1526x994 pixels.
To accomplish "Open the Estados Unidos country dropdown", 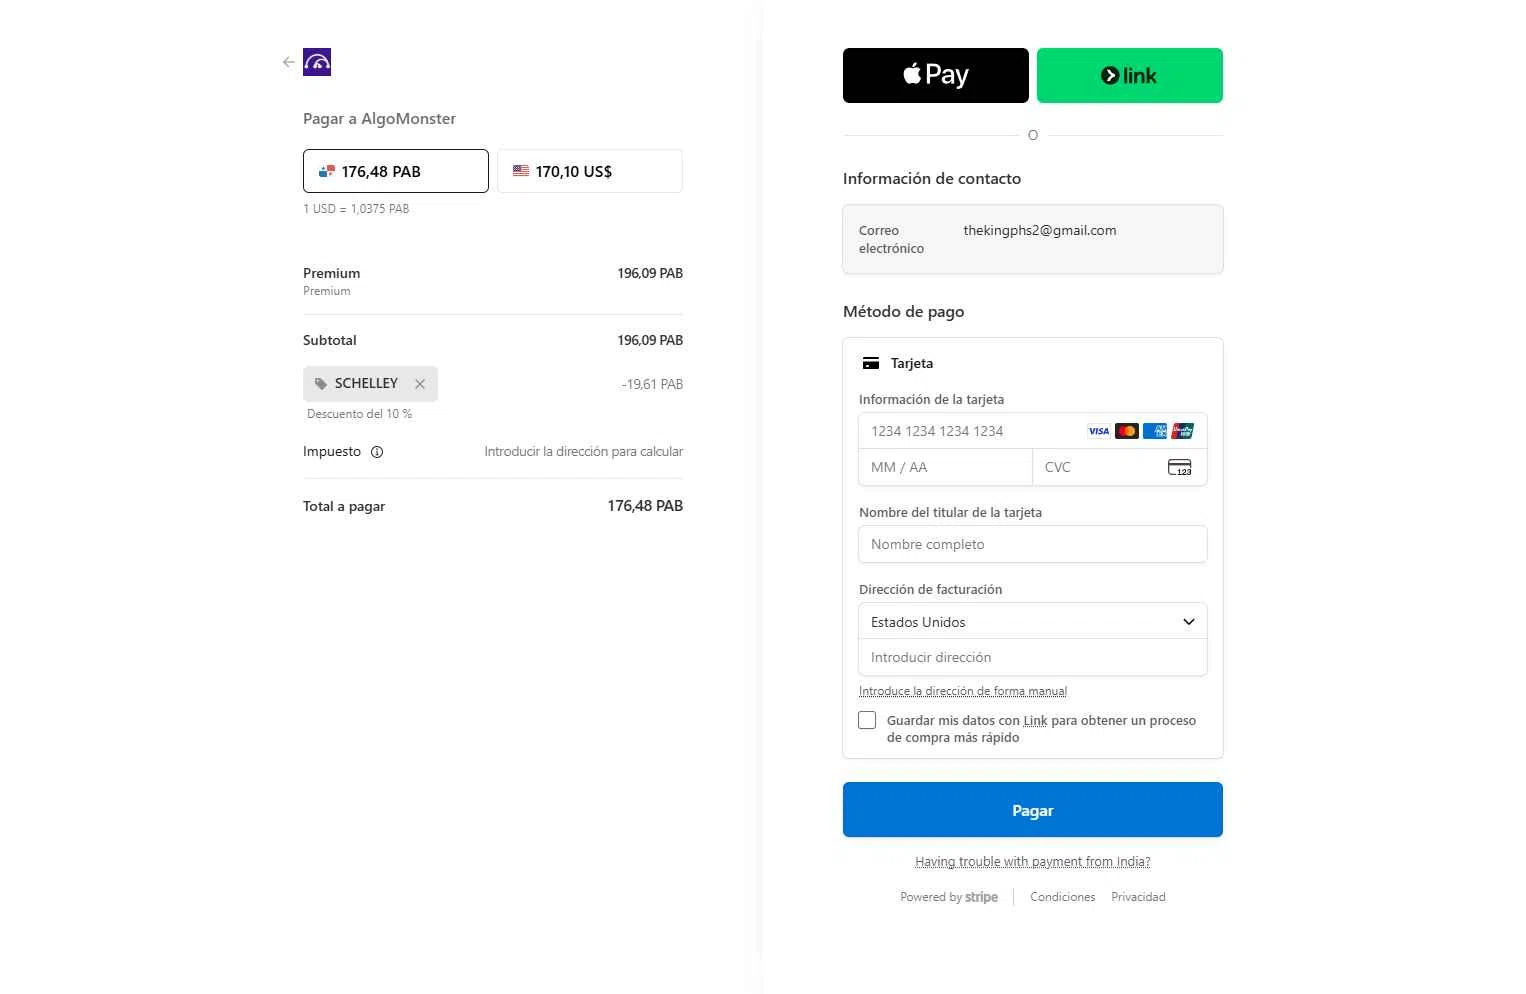I will pyautogui.click(x=1033, y=621).
